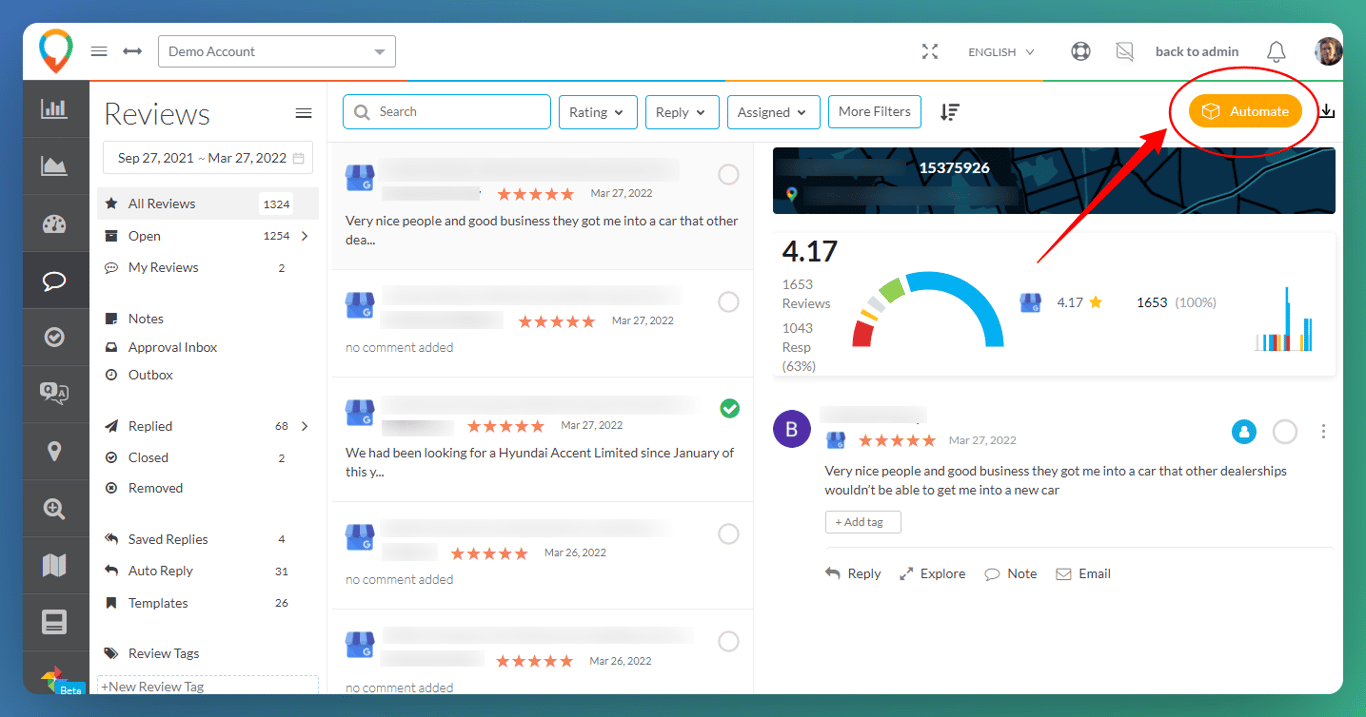Click the sort order icon next to More Filters

pos(950,112)
